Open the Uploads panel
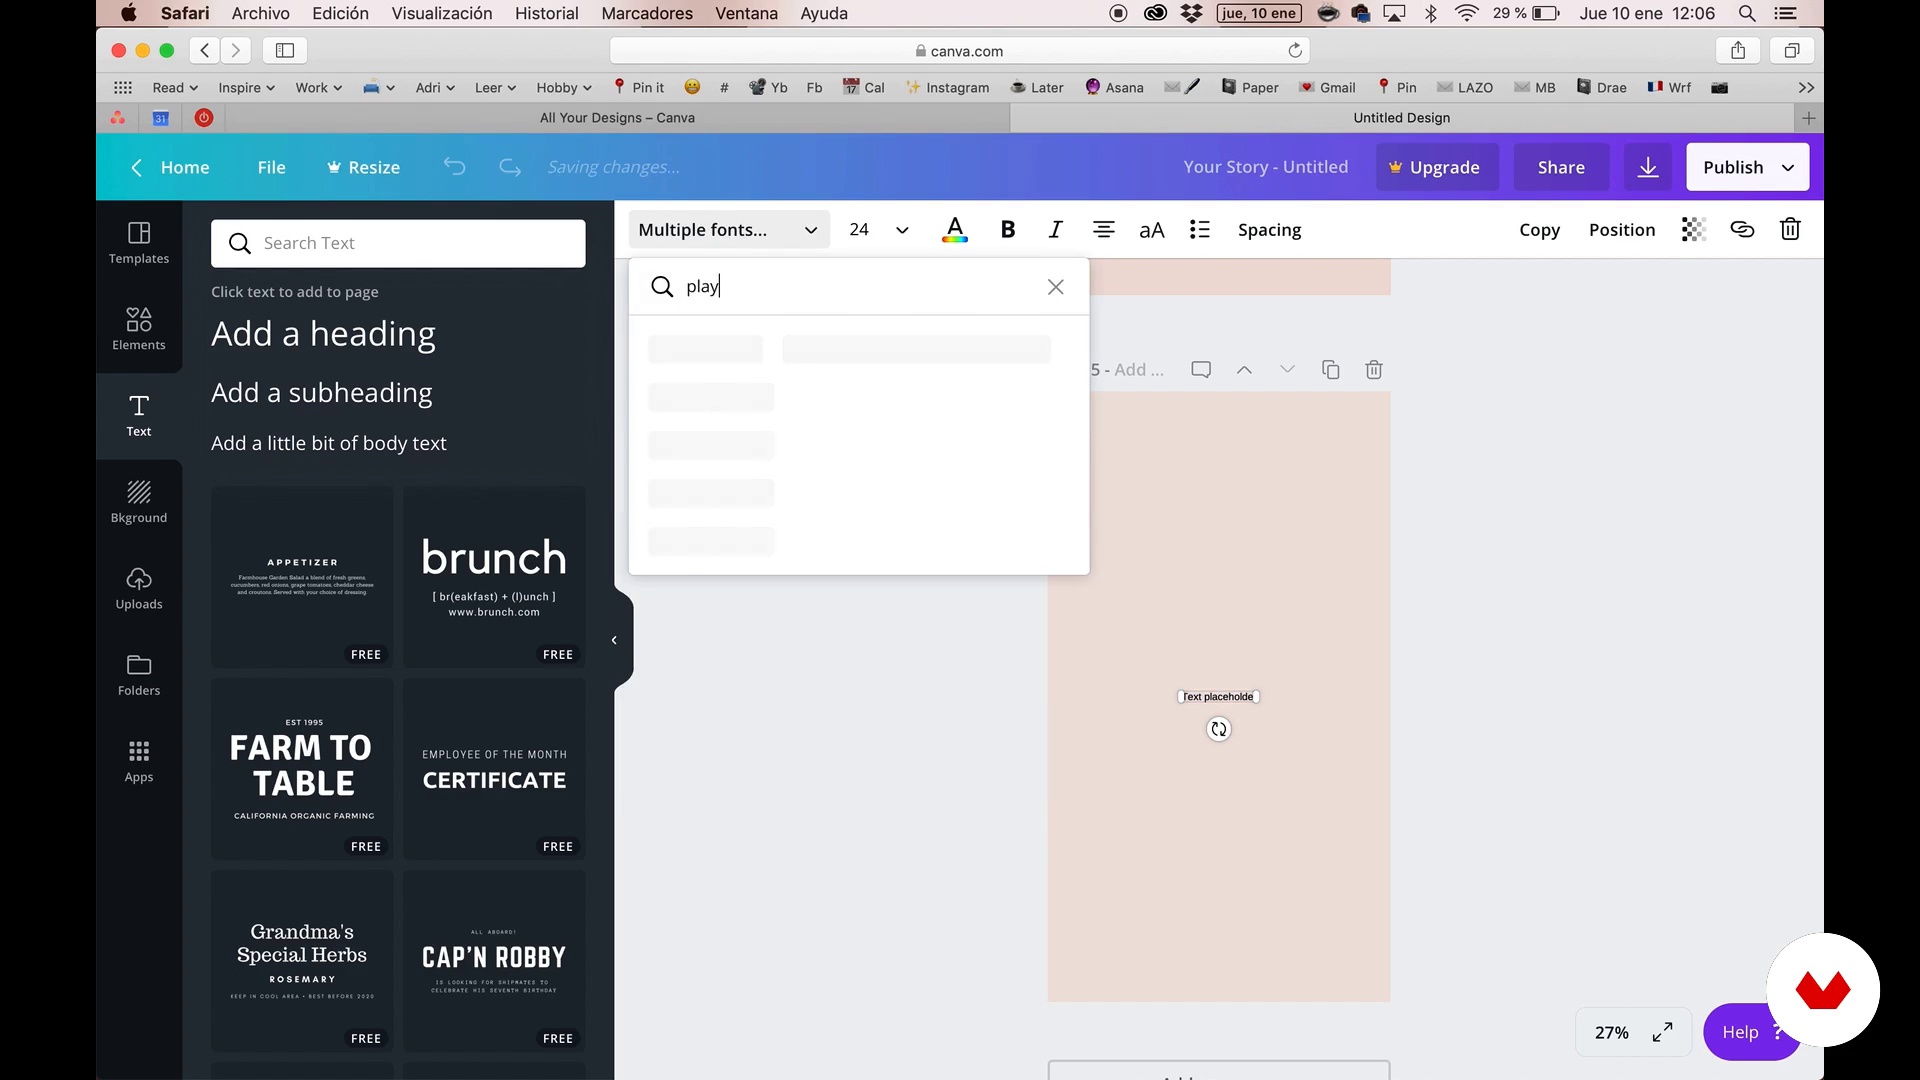Viewport: 1920px width, 1080px height. pyautogui.click(x=138, y=588)
